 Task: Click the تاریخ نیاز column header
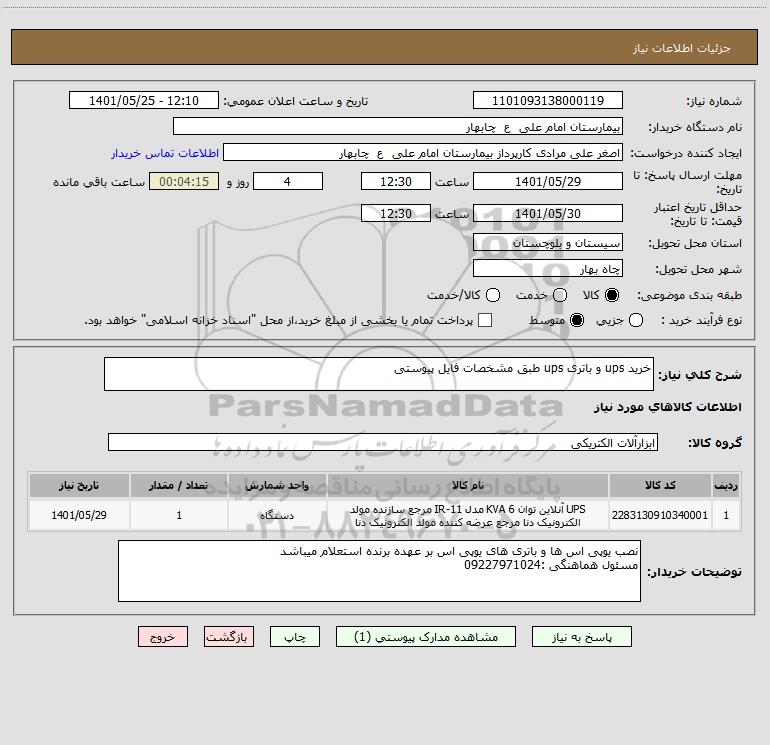79,485
